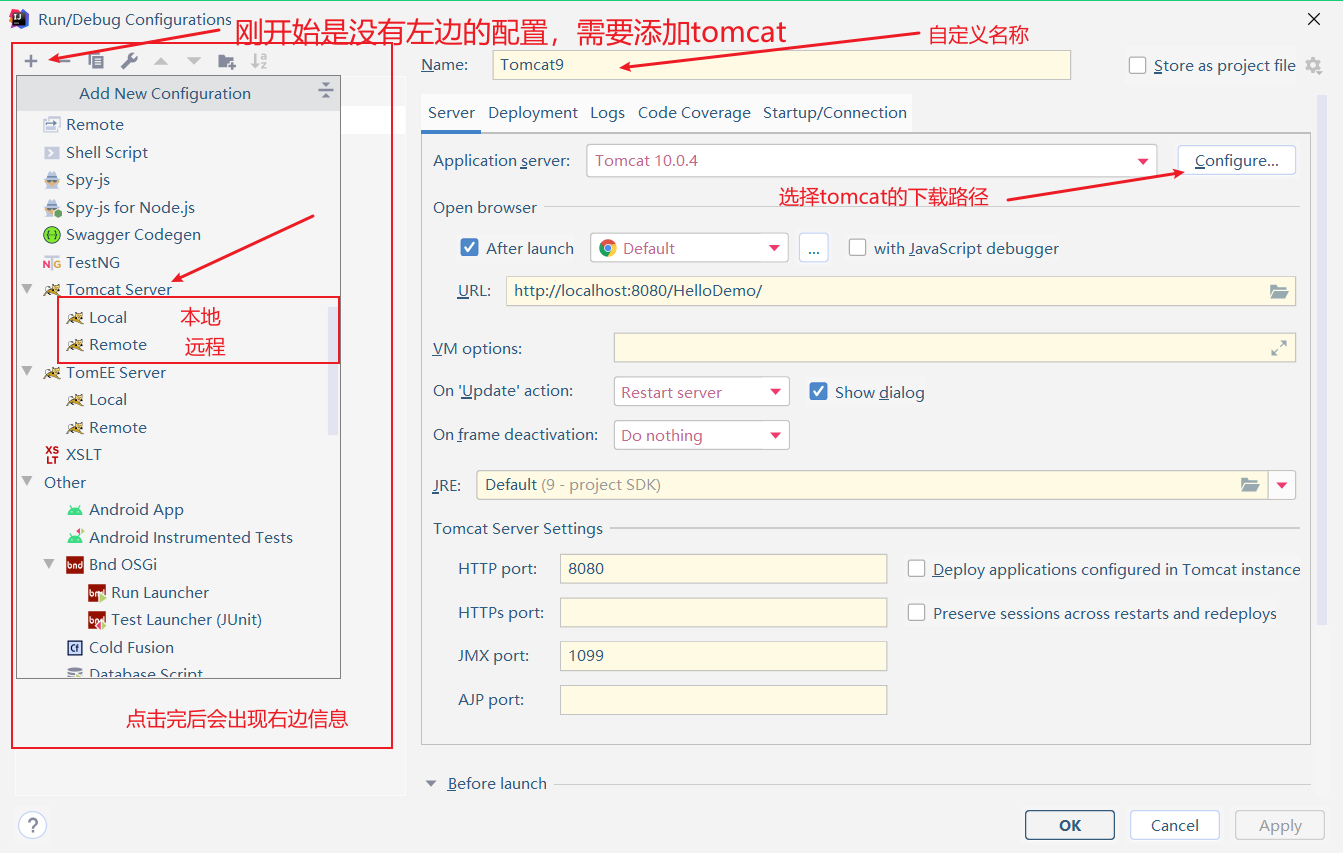Enable Deploy applications configured in Tomcat instance
The height and width of the screenshot is (853, 1343).
pos(916,569)
